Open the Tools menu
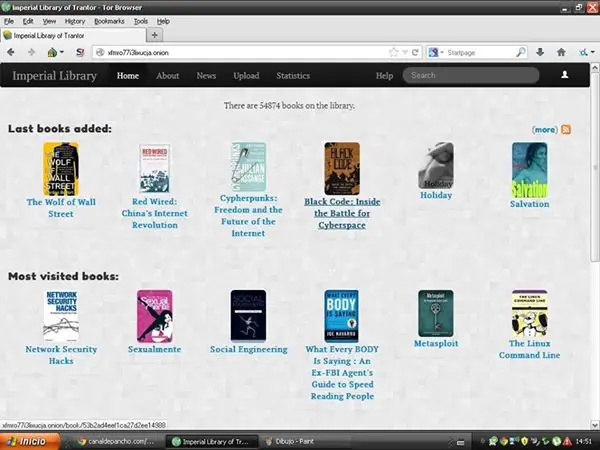The image size is (600, 450). tap(140, 21)
